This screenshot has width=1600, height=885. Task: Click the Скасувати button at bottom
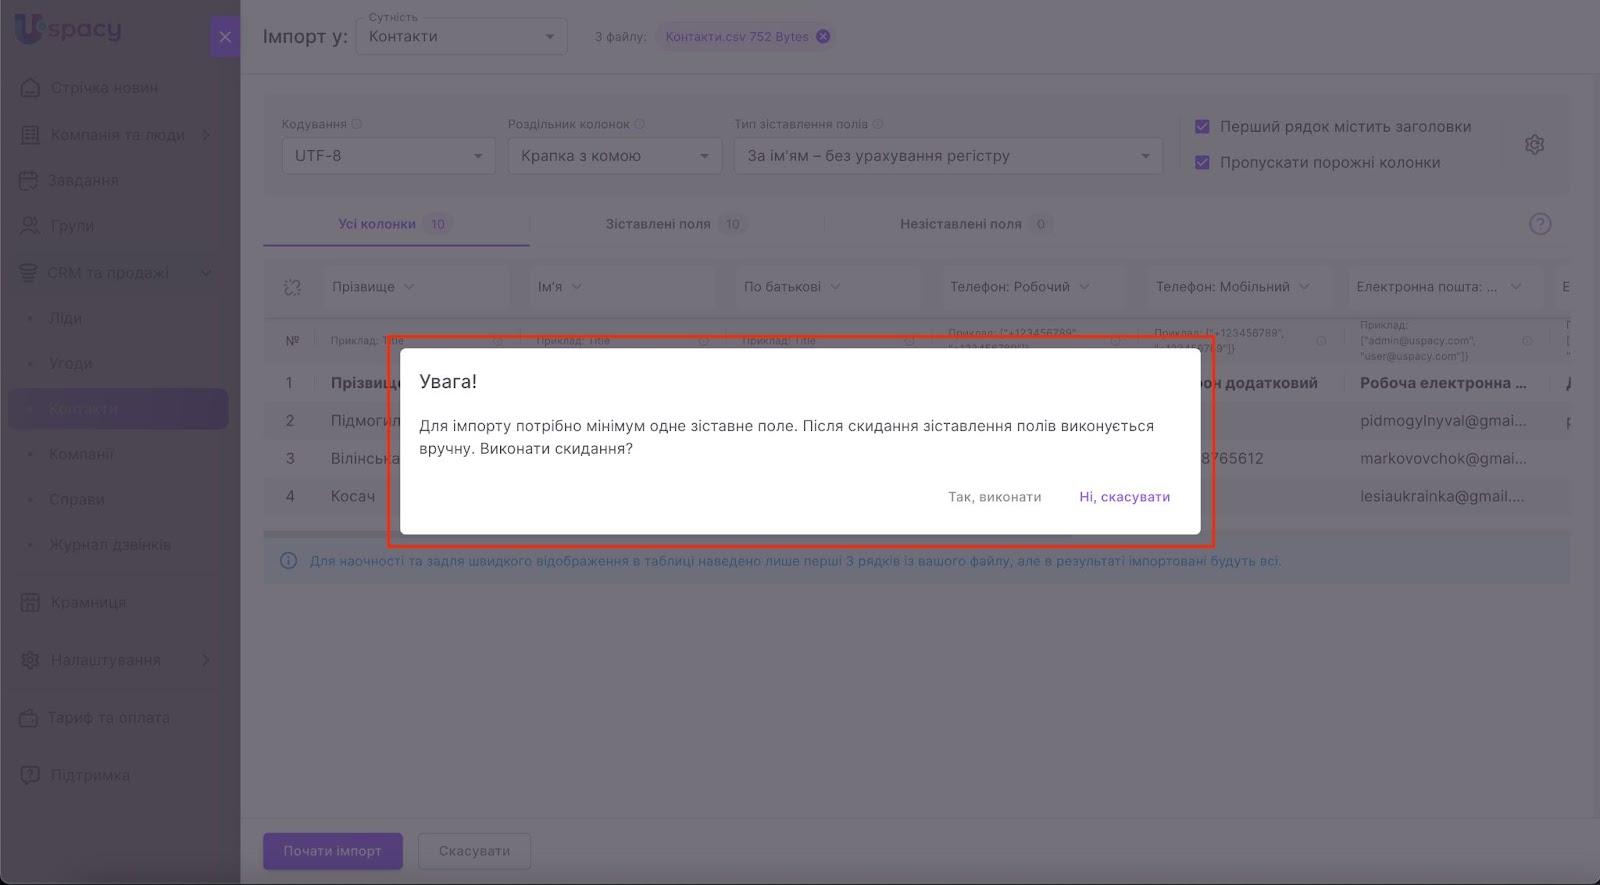[x=474, y=851]
